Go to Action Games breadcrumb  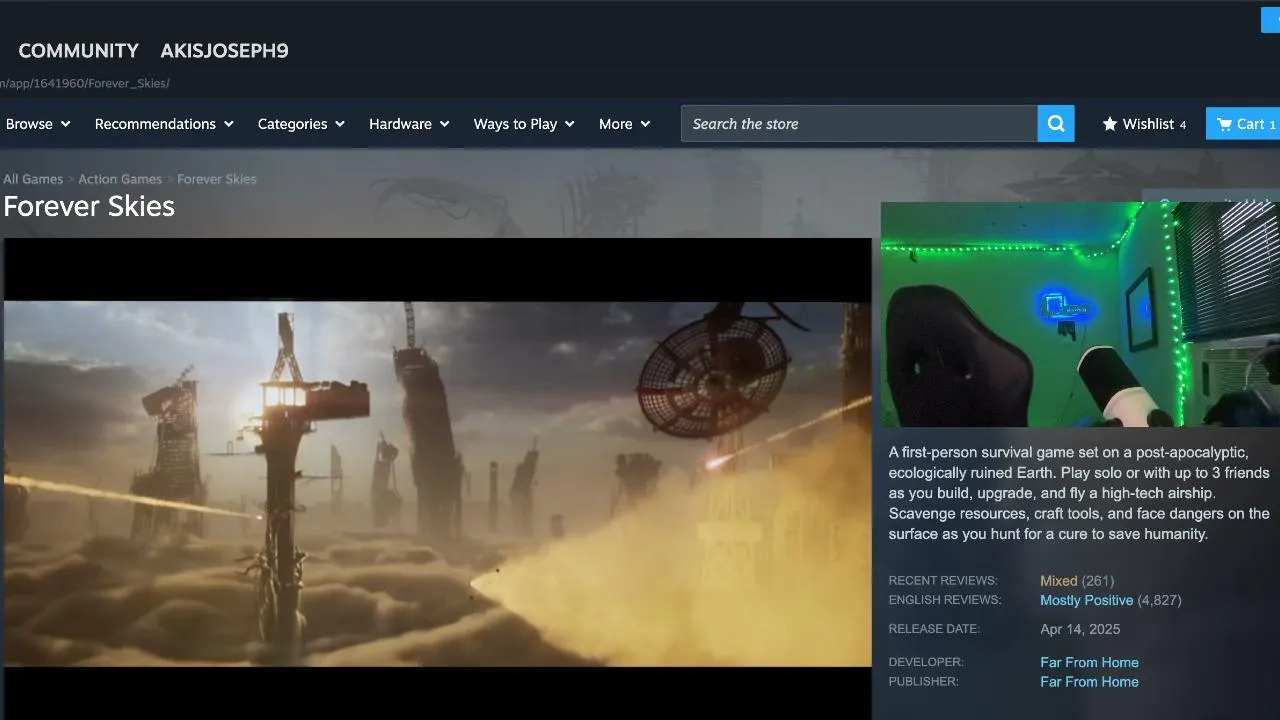(x=120, y=179)
